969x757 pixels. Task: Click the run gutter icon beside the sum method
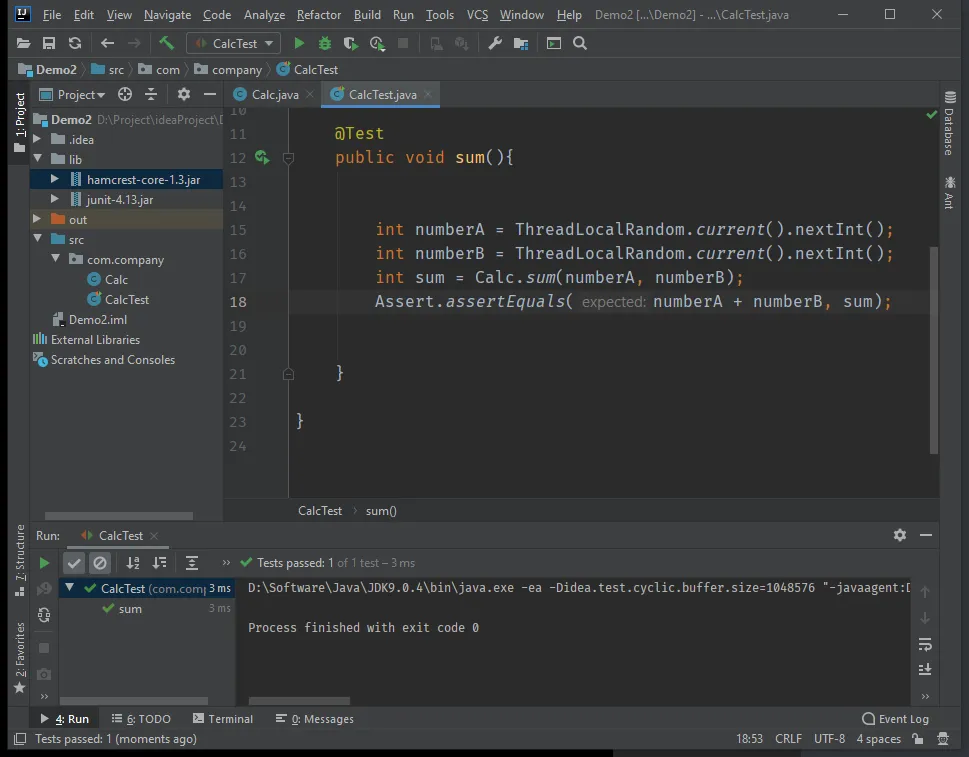(x=262, y=158)
